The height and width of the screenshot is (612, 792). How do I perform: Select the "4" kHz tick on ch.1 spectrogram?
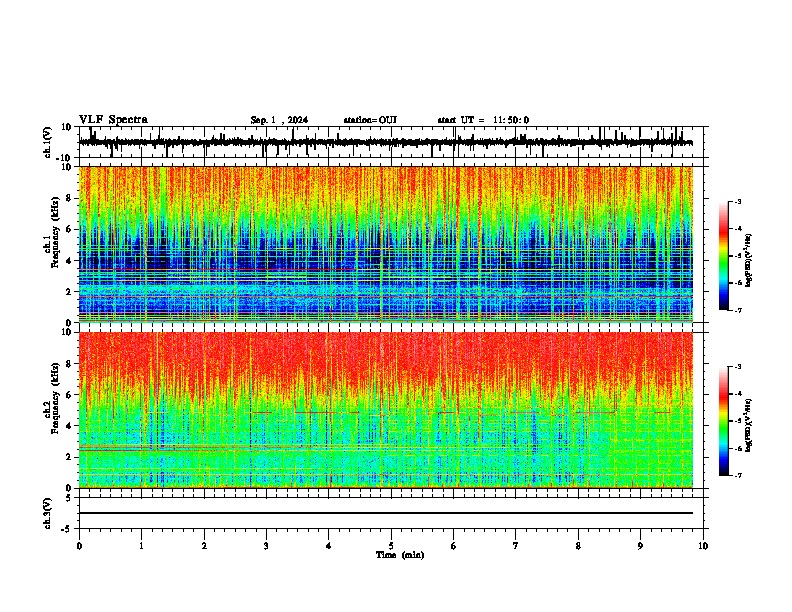click(69, 261)
